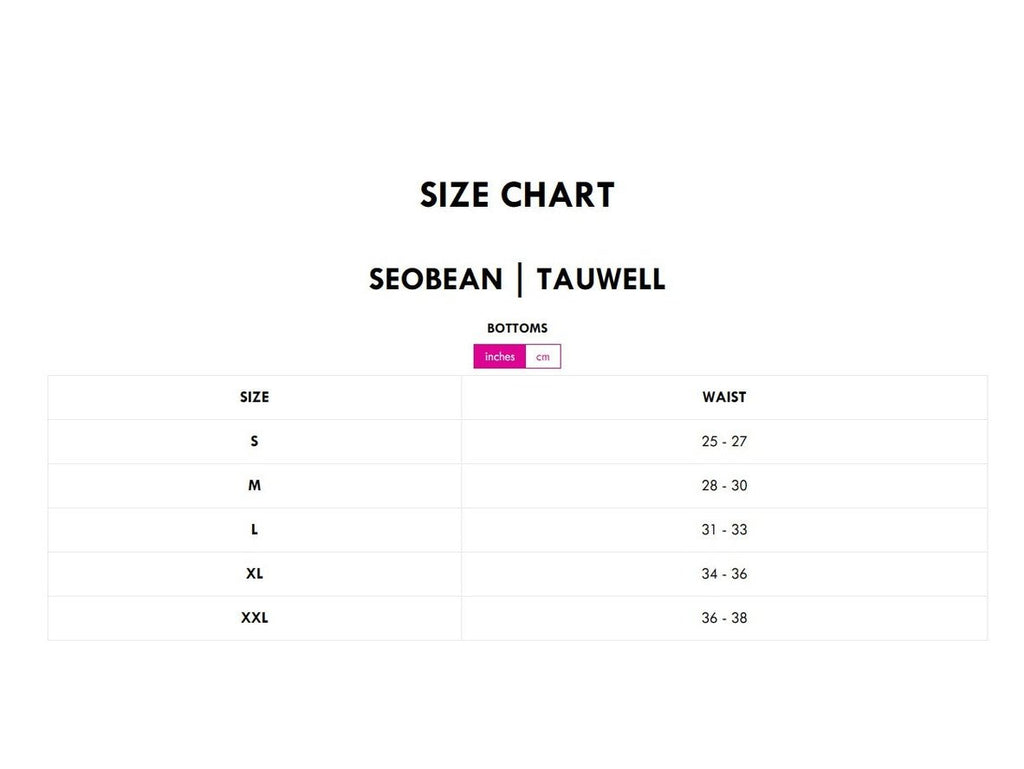Click the 28 - 30 waist value
The width and height of the screenshot is (1024, 769).
pos(724,485)
